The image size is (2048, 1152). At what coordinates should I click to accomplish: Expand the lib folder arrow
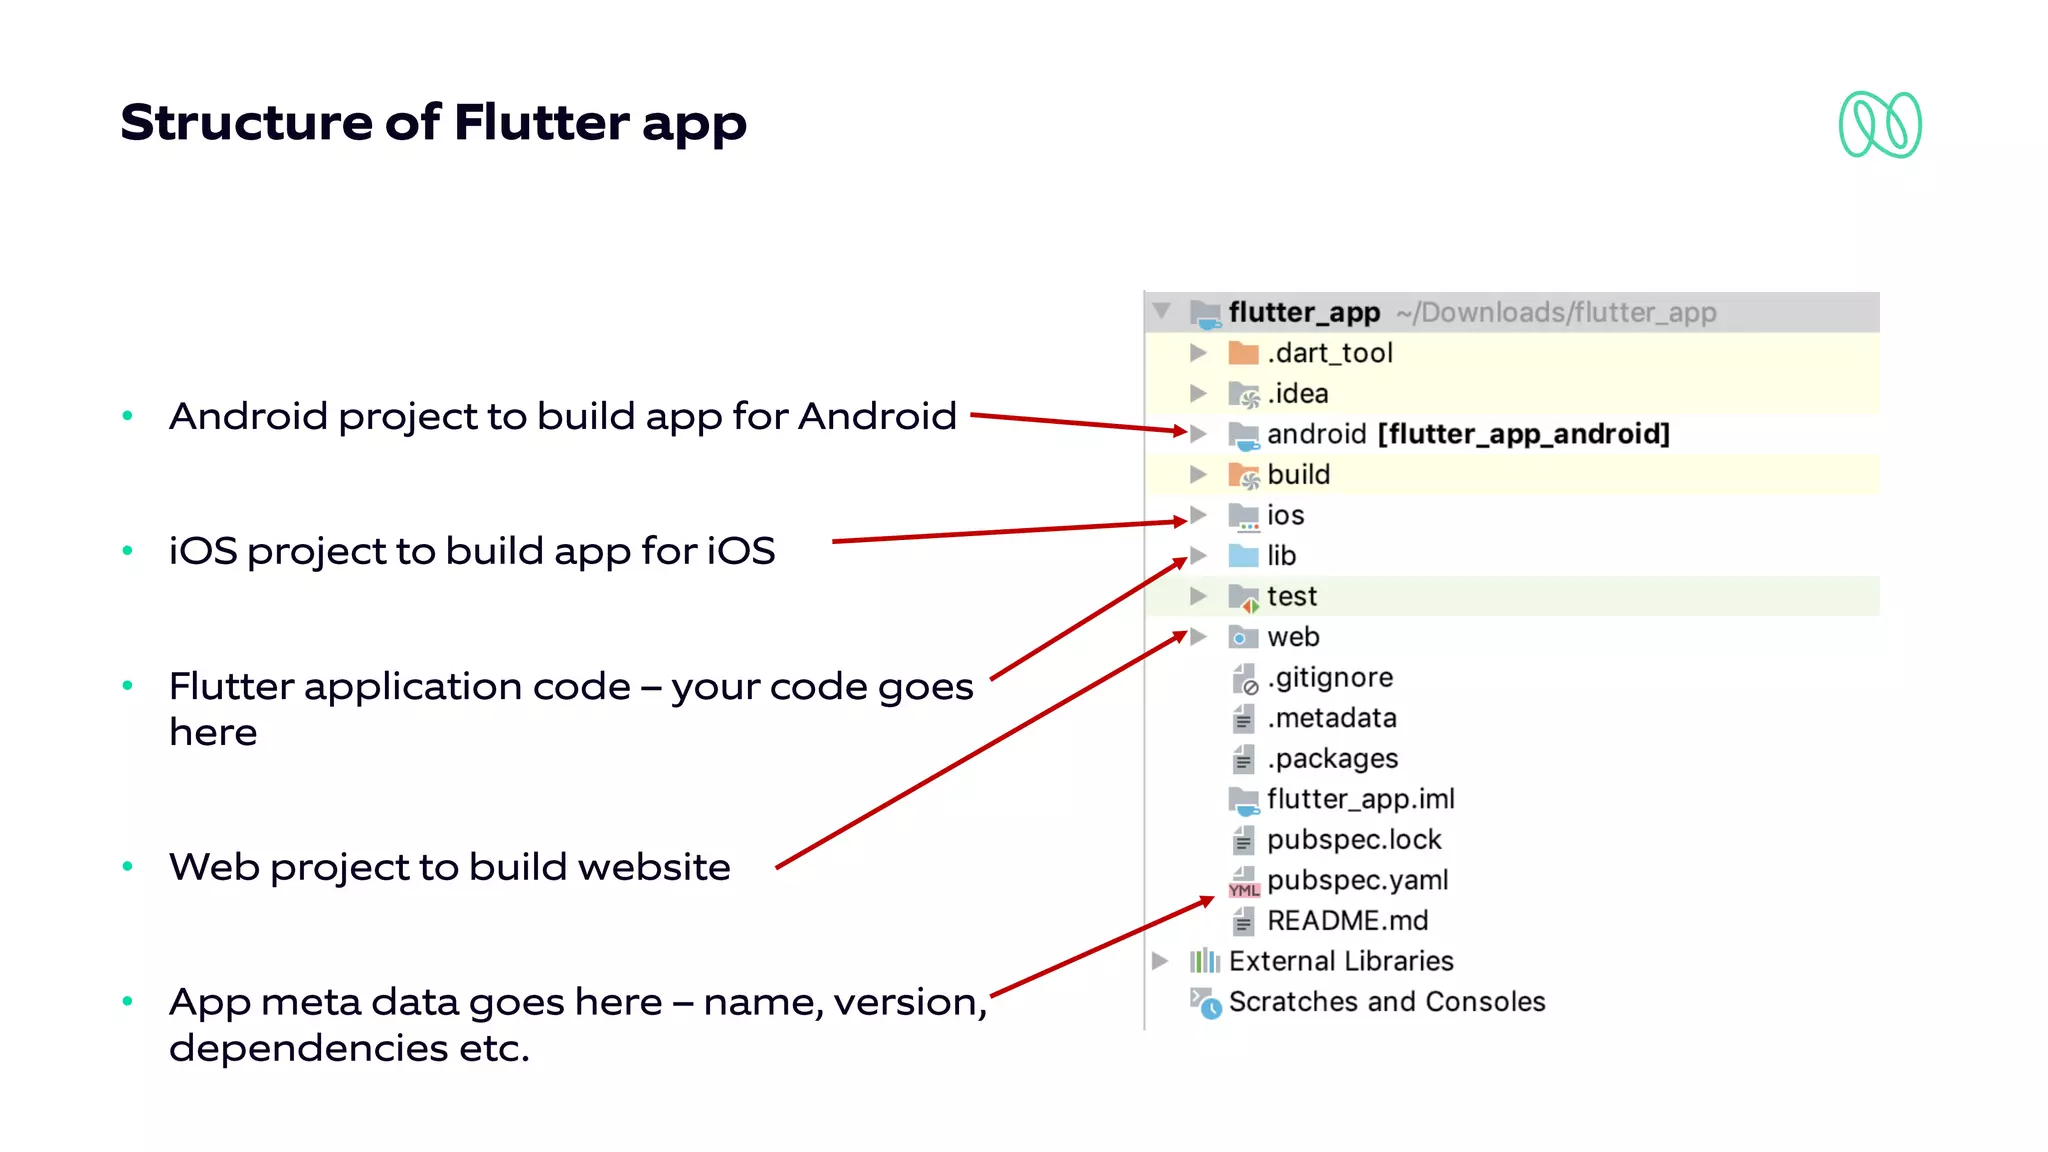[x=1198, y=555]
